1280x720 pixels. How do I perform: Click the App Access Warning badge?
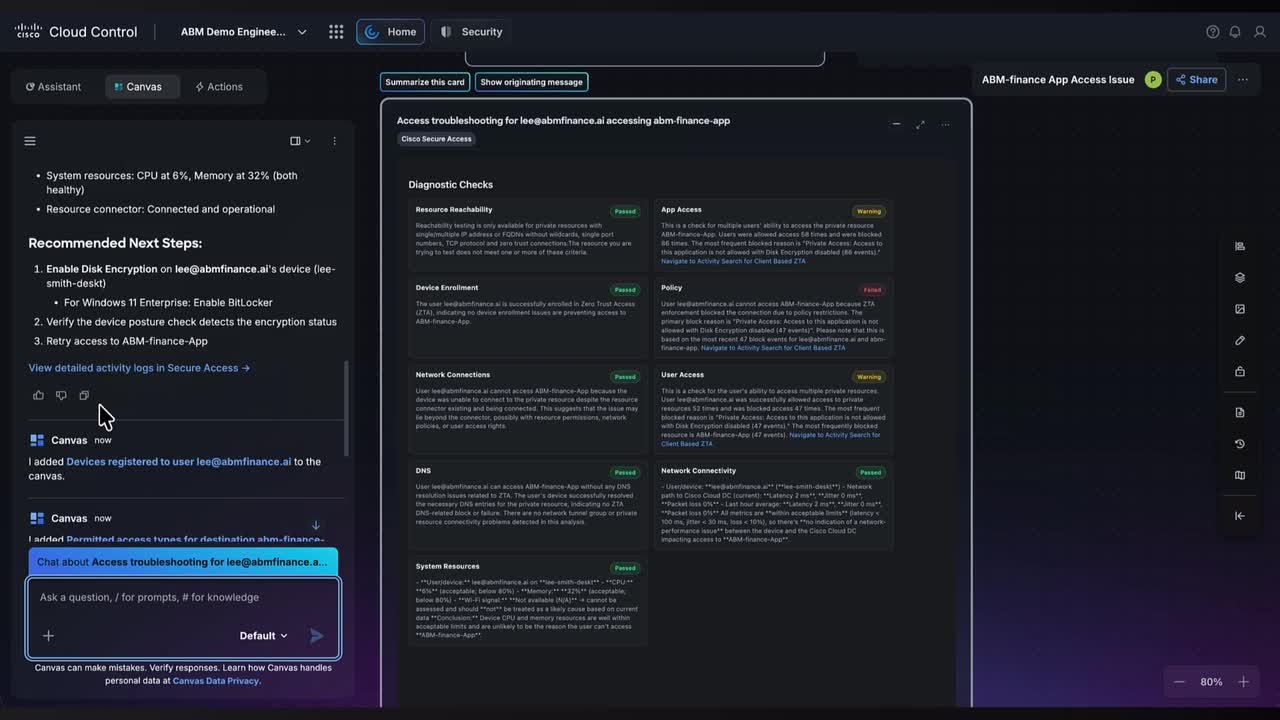click(869, 212)
